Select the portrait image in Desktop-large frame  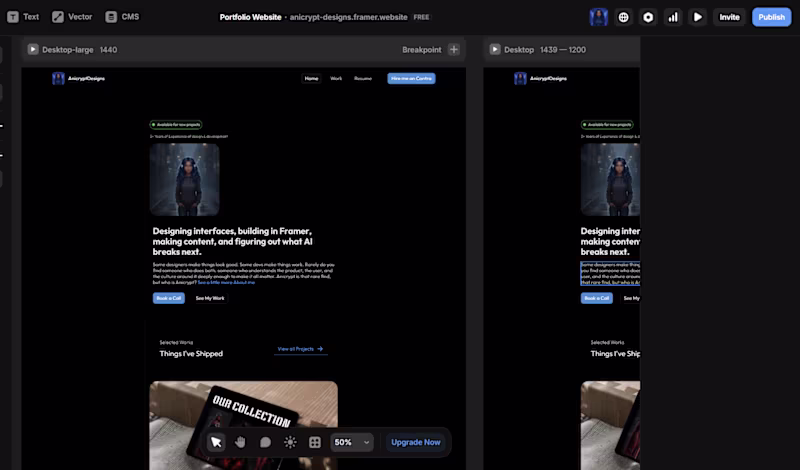[x=184, y=179]
